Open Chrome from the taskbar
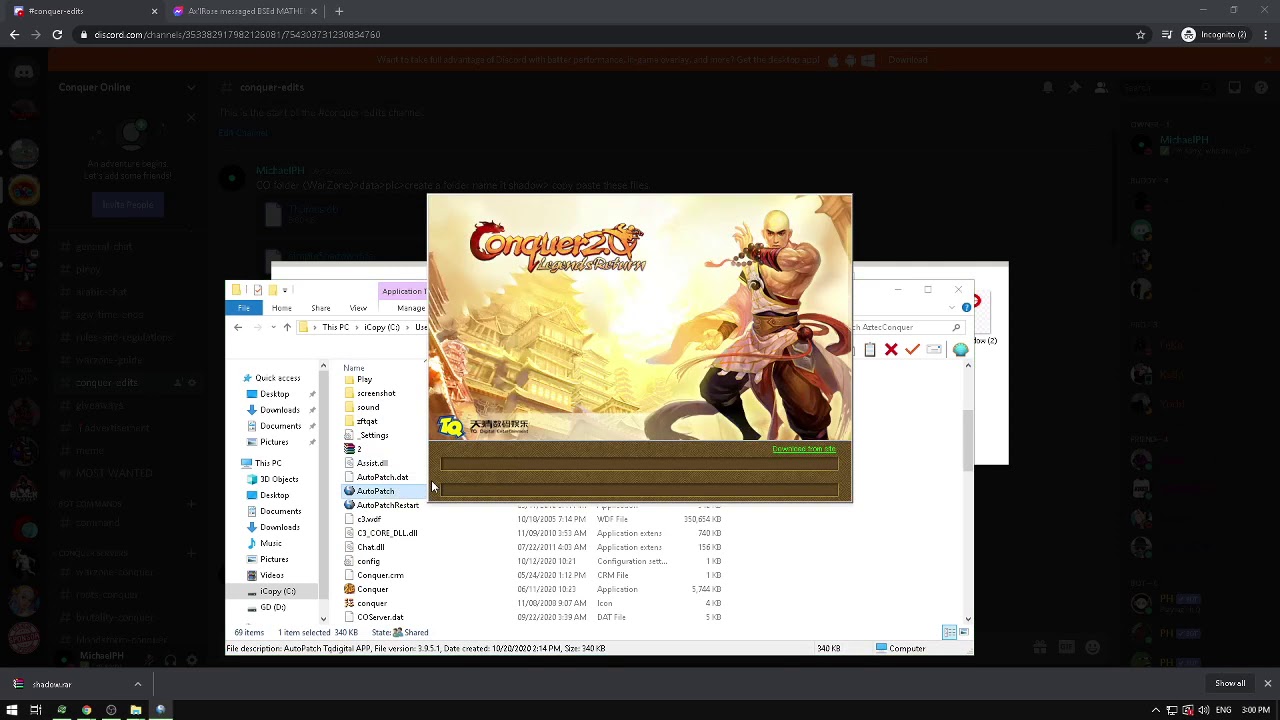 pyautogui.click(x=86, y=710)
